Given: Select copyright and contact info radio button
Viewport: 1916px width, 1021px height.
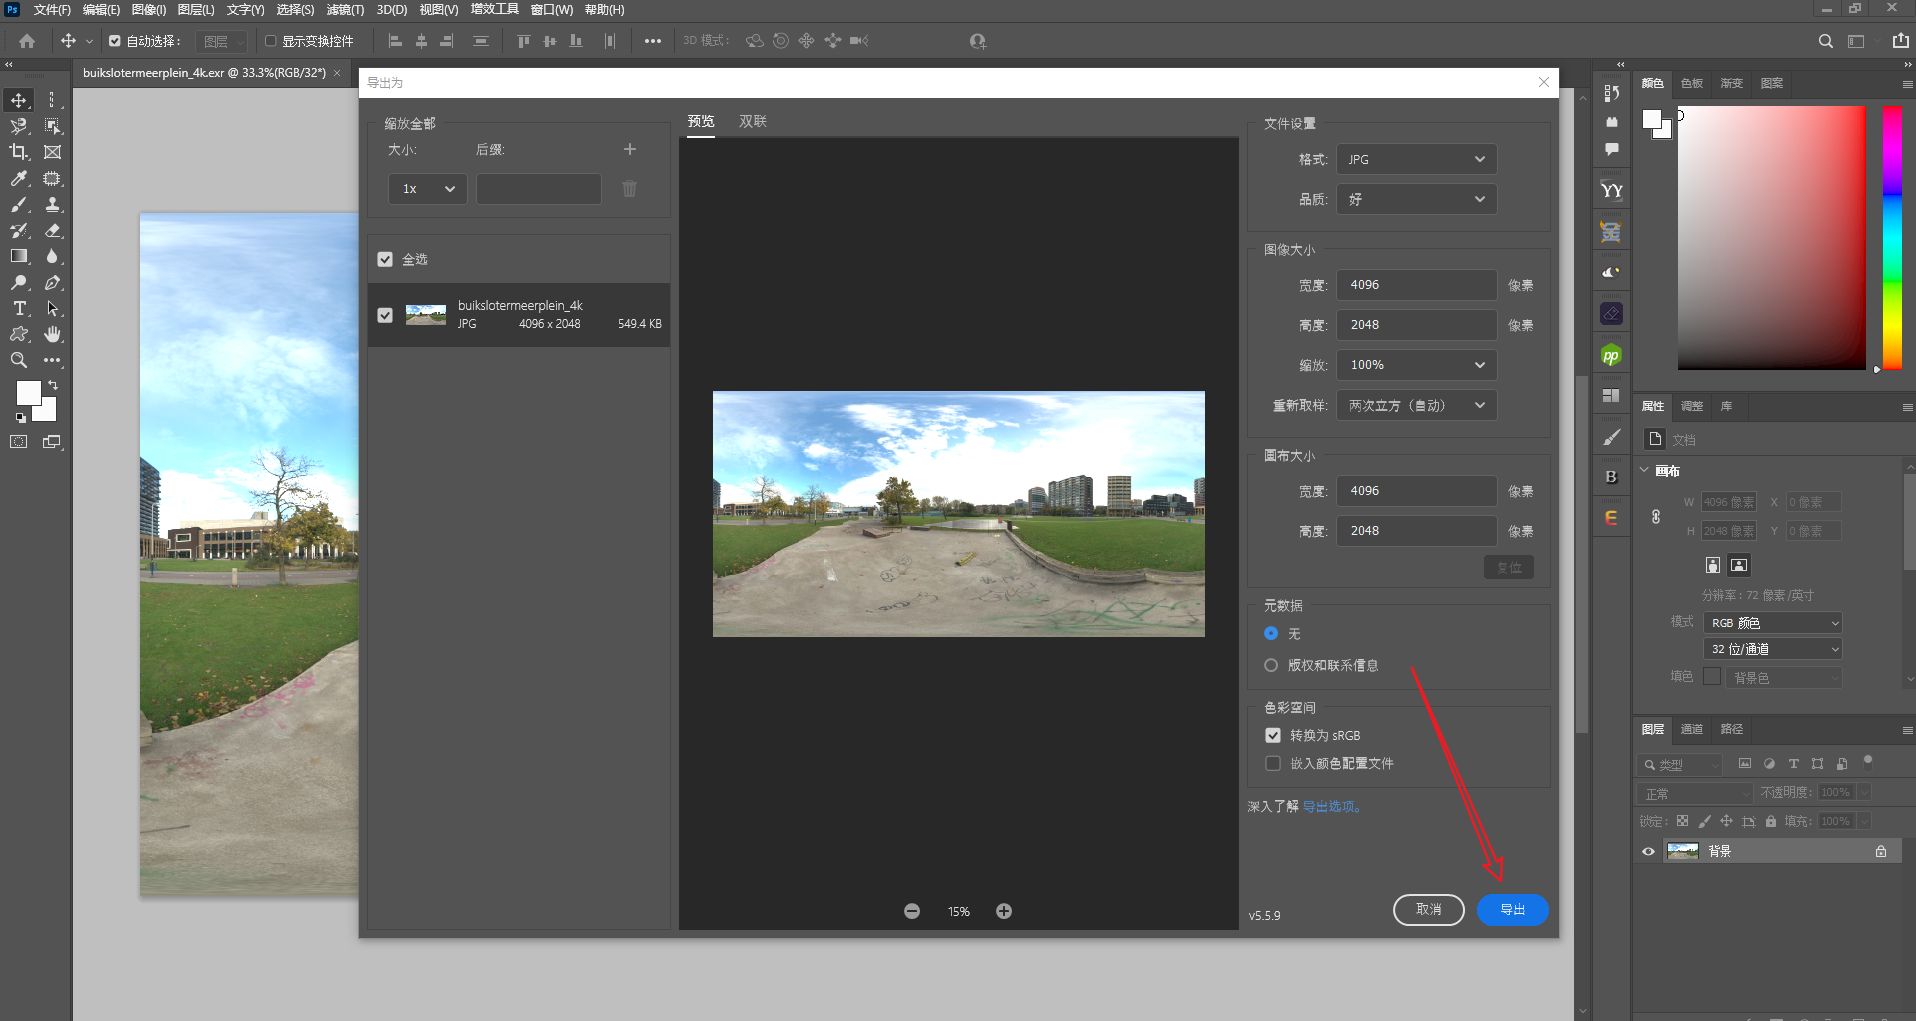Looking at the screenshot, I should pos(1271,665).
